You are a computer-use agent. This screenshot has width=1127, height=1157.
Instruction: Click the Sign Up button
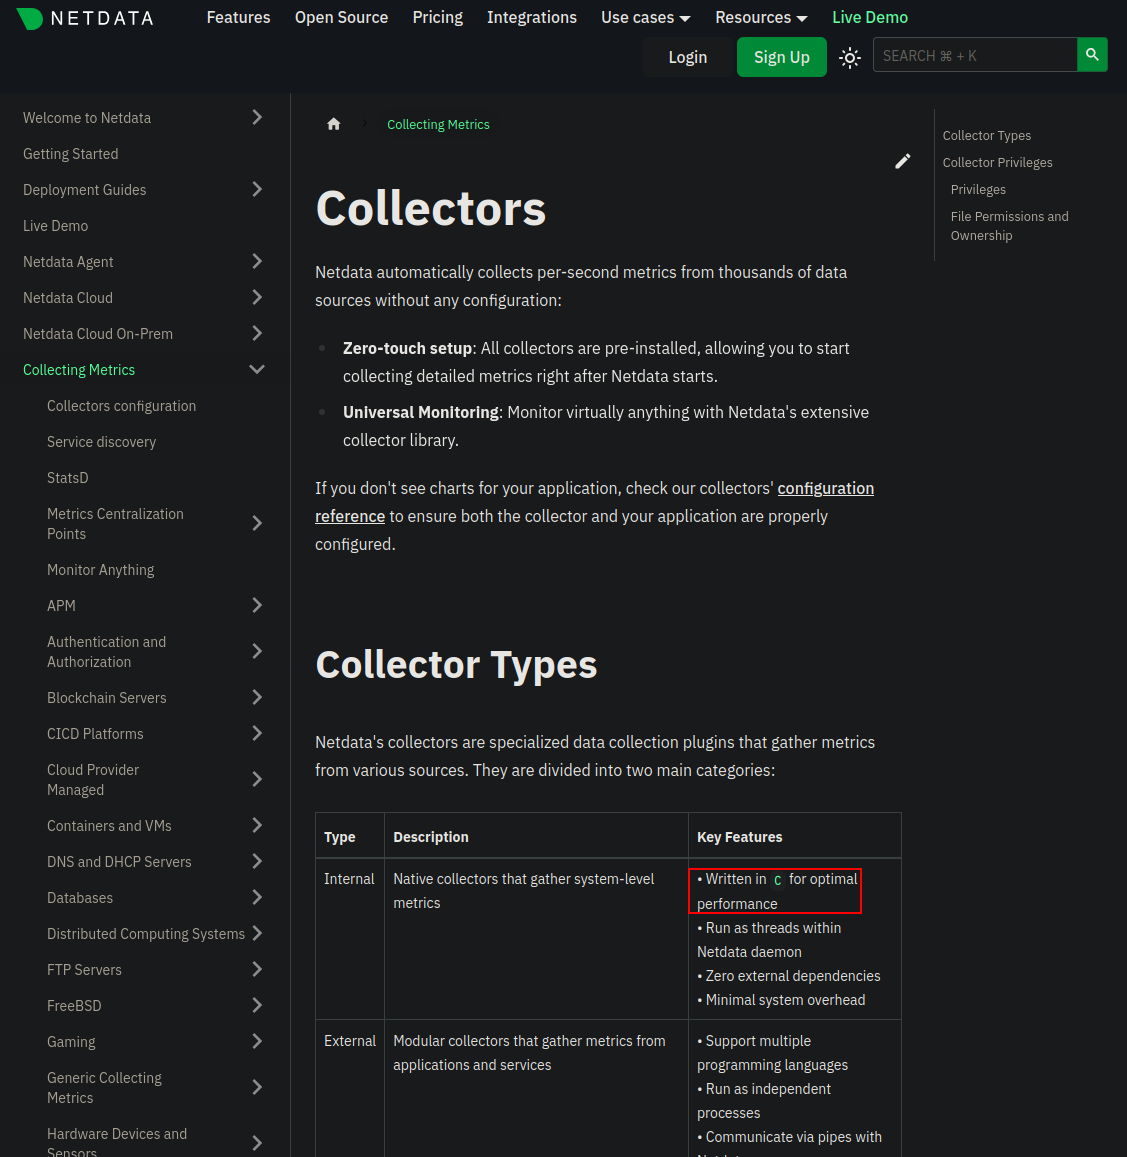click(x=782, y=58)
